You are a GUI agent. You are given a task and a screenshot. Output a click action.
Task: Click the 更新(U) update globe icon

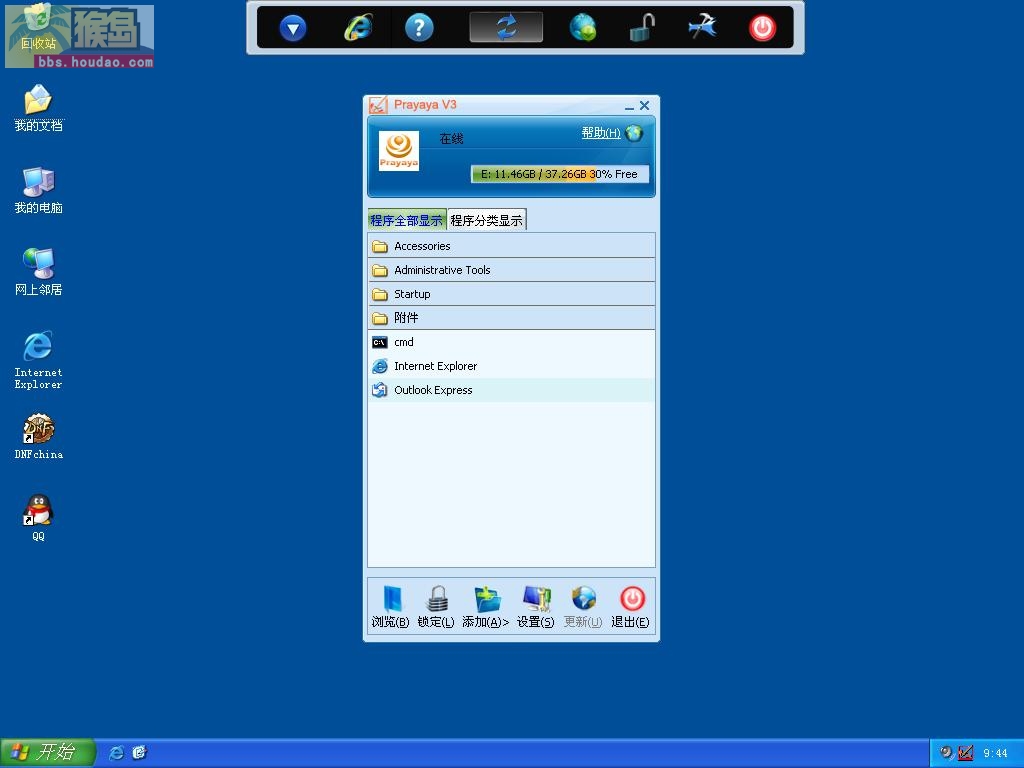pos(583,607)
